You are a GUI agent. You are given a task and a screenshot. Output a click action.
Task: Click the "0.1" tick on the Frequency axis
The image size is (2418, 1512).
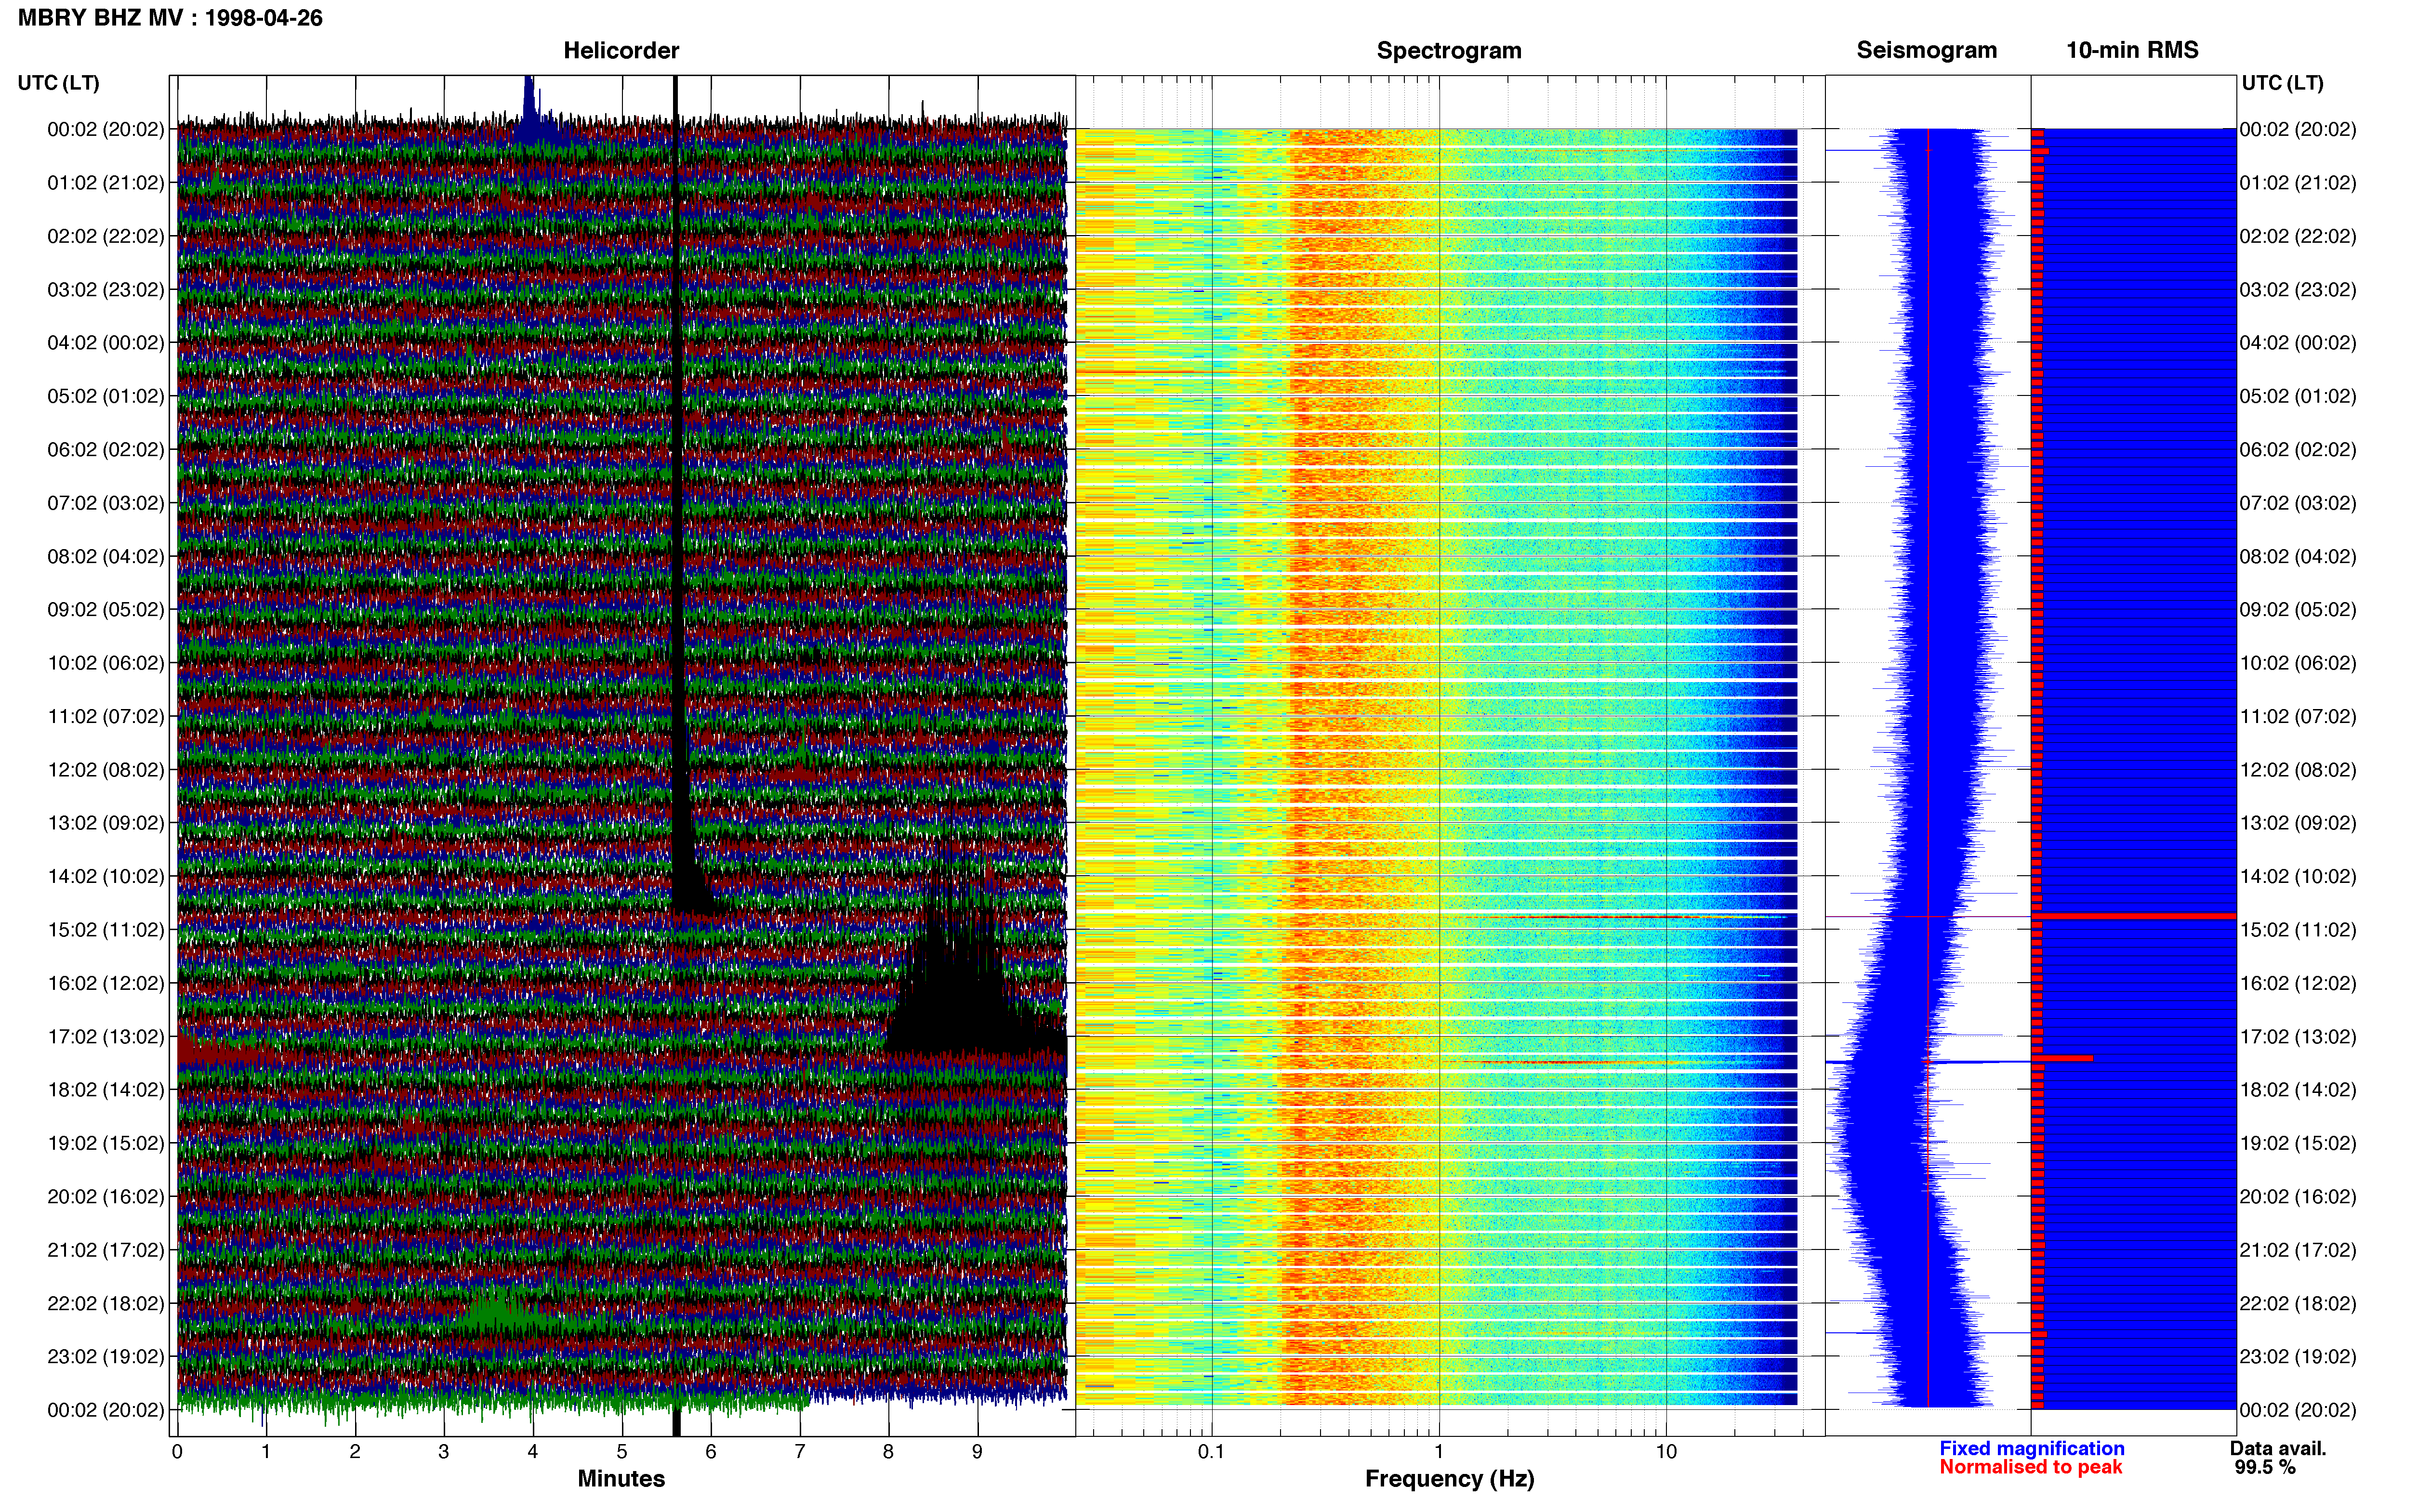point(1211,1452)
